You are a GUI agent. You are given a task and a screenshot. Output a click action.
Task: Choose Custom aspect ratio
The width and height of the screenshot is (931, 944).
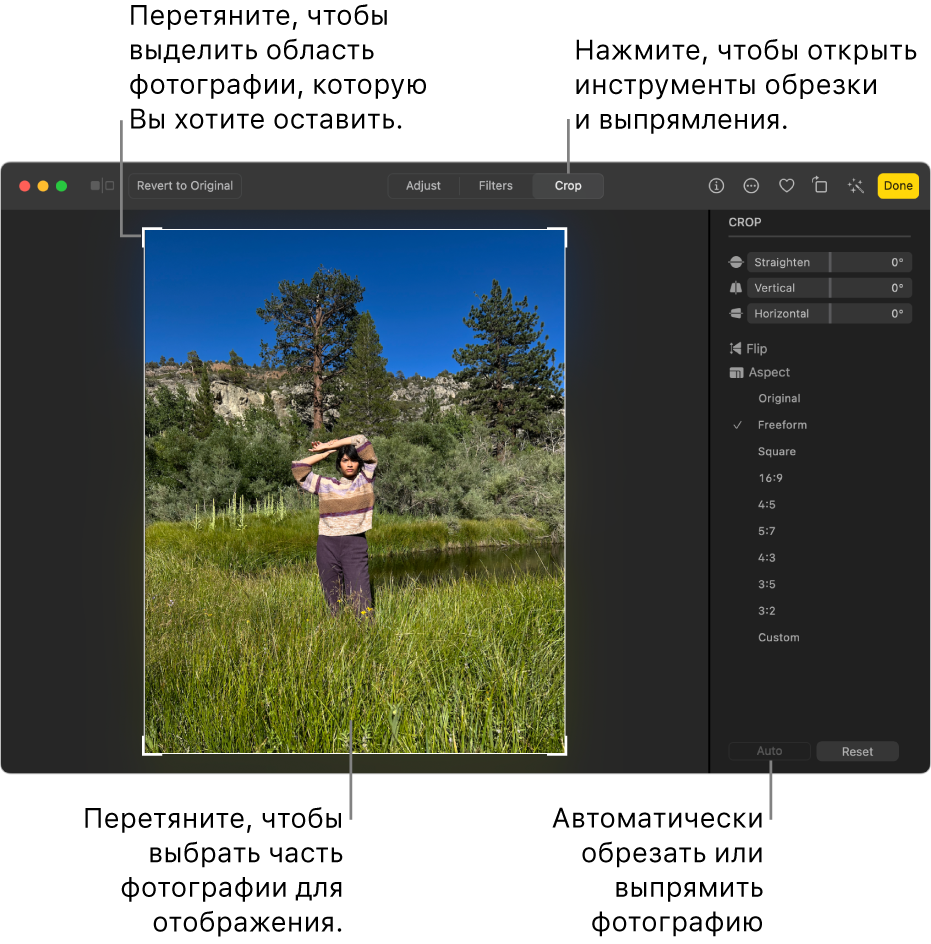coord(779,637)
